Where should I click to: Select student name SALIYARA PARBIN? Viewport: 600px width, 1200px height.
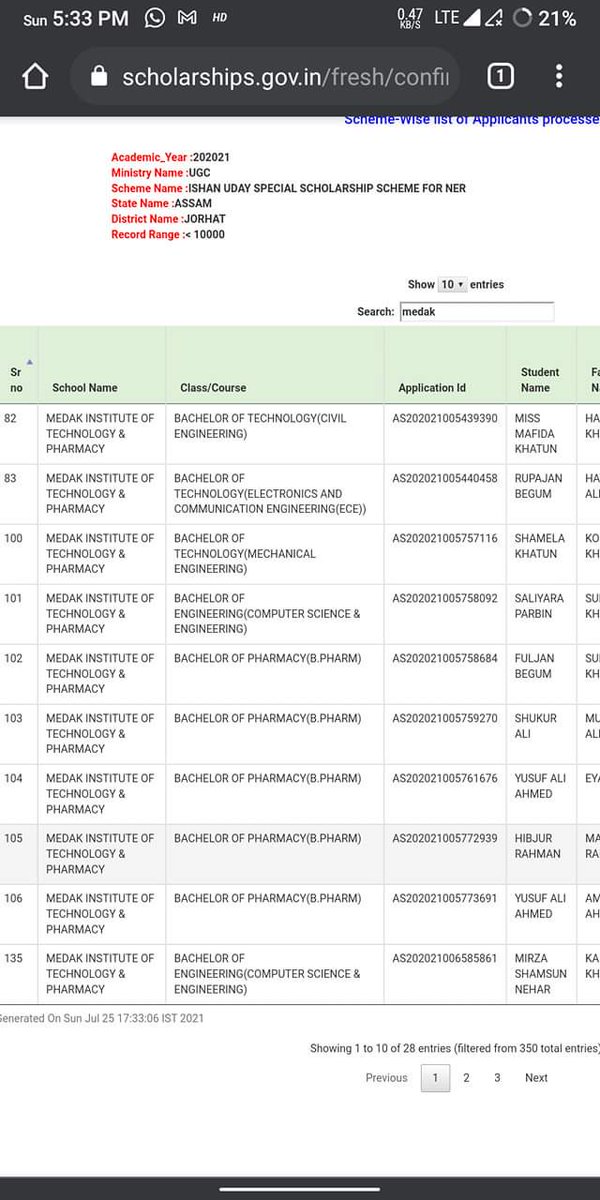539,606
